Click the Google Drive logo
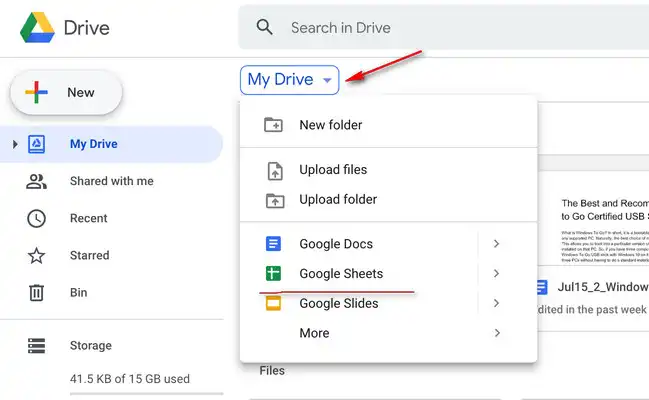Image resolution: width=649 pixels, height=400 pixels. (x=37, y=27)
